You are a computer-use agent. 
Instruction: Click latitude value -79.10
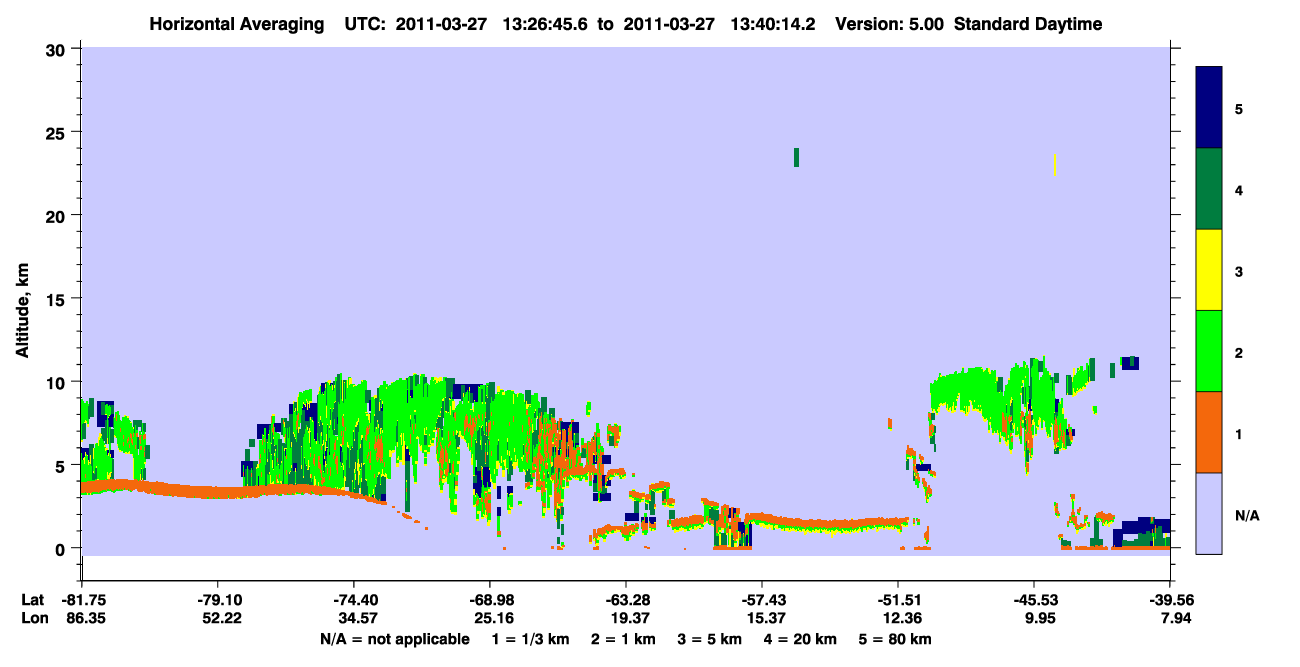point(217,600)
